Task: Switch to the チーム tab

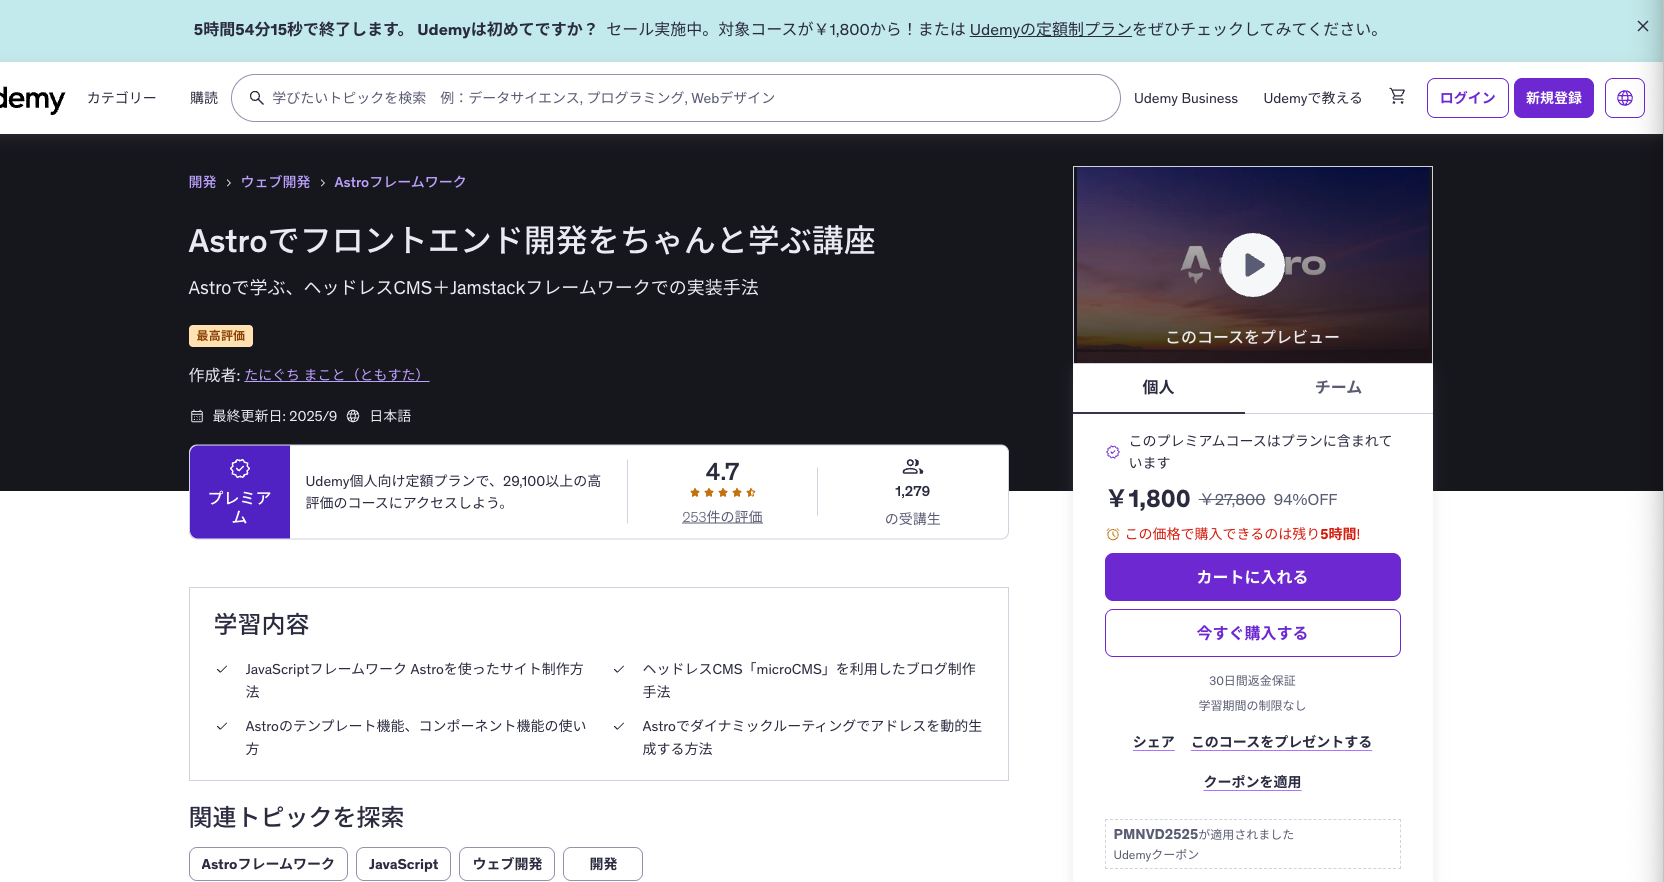Action: click(x=1338, y=387)
